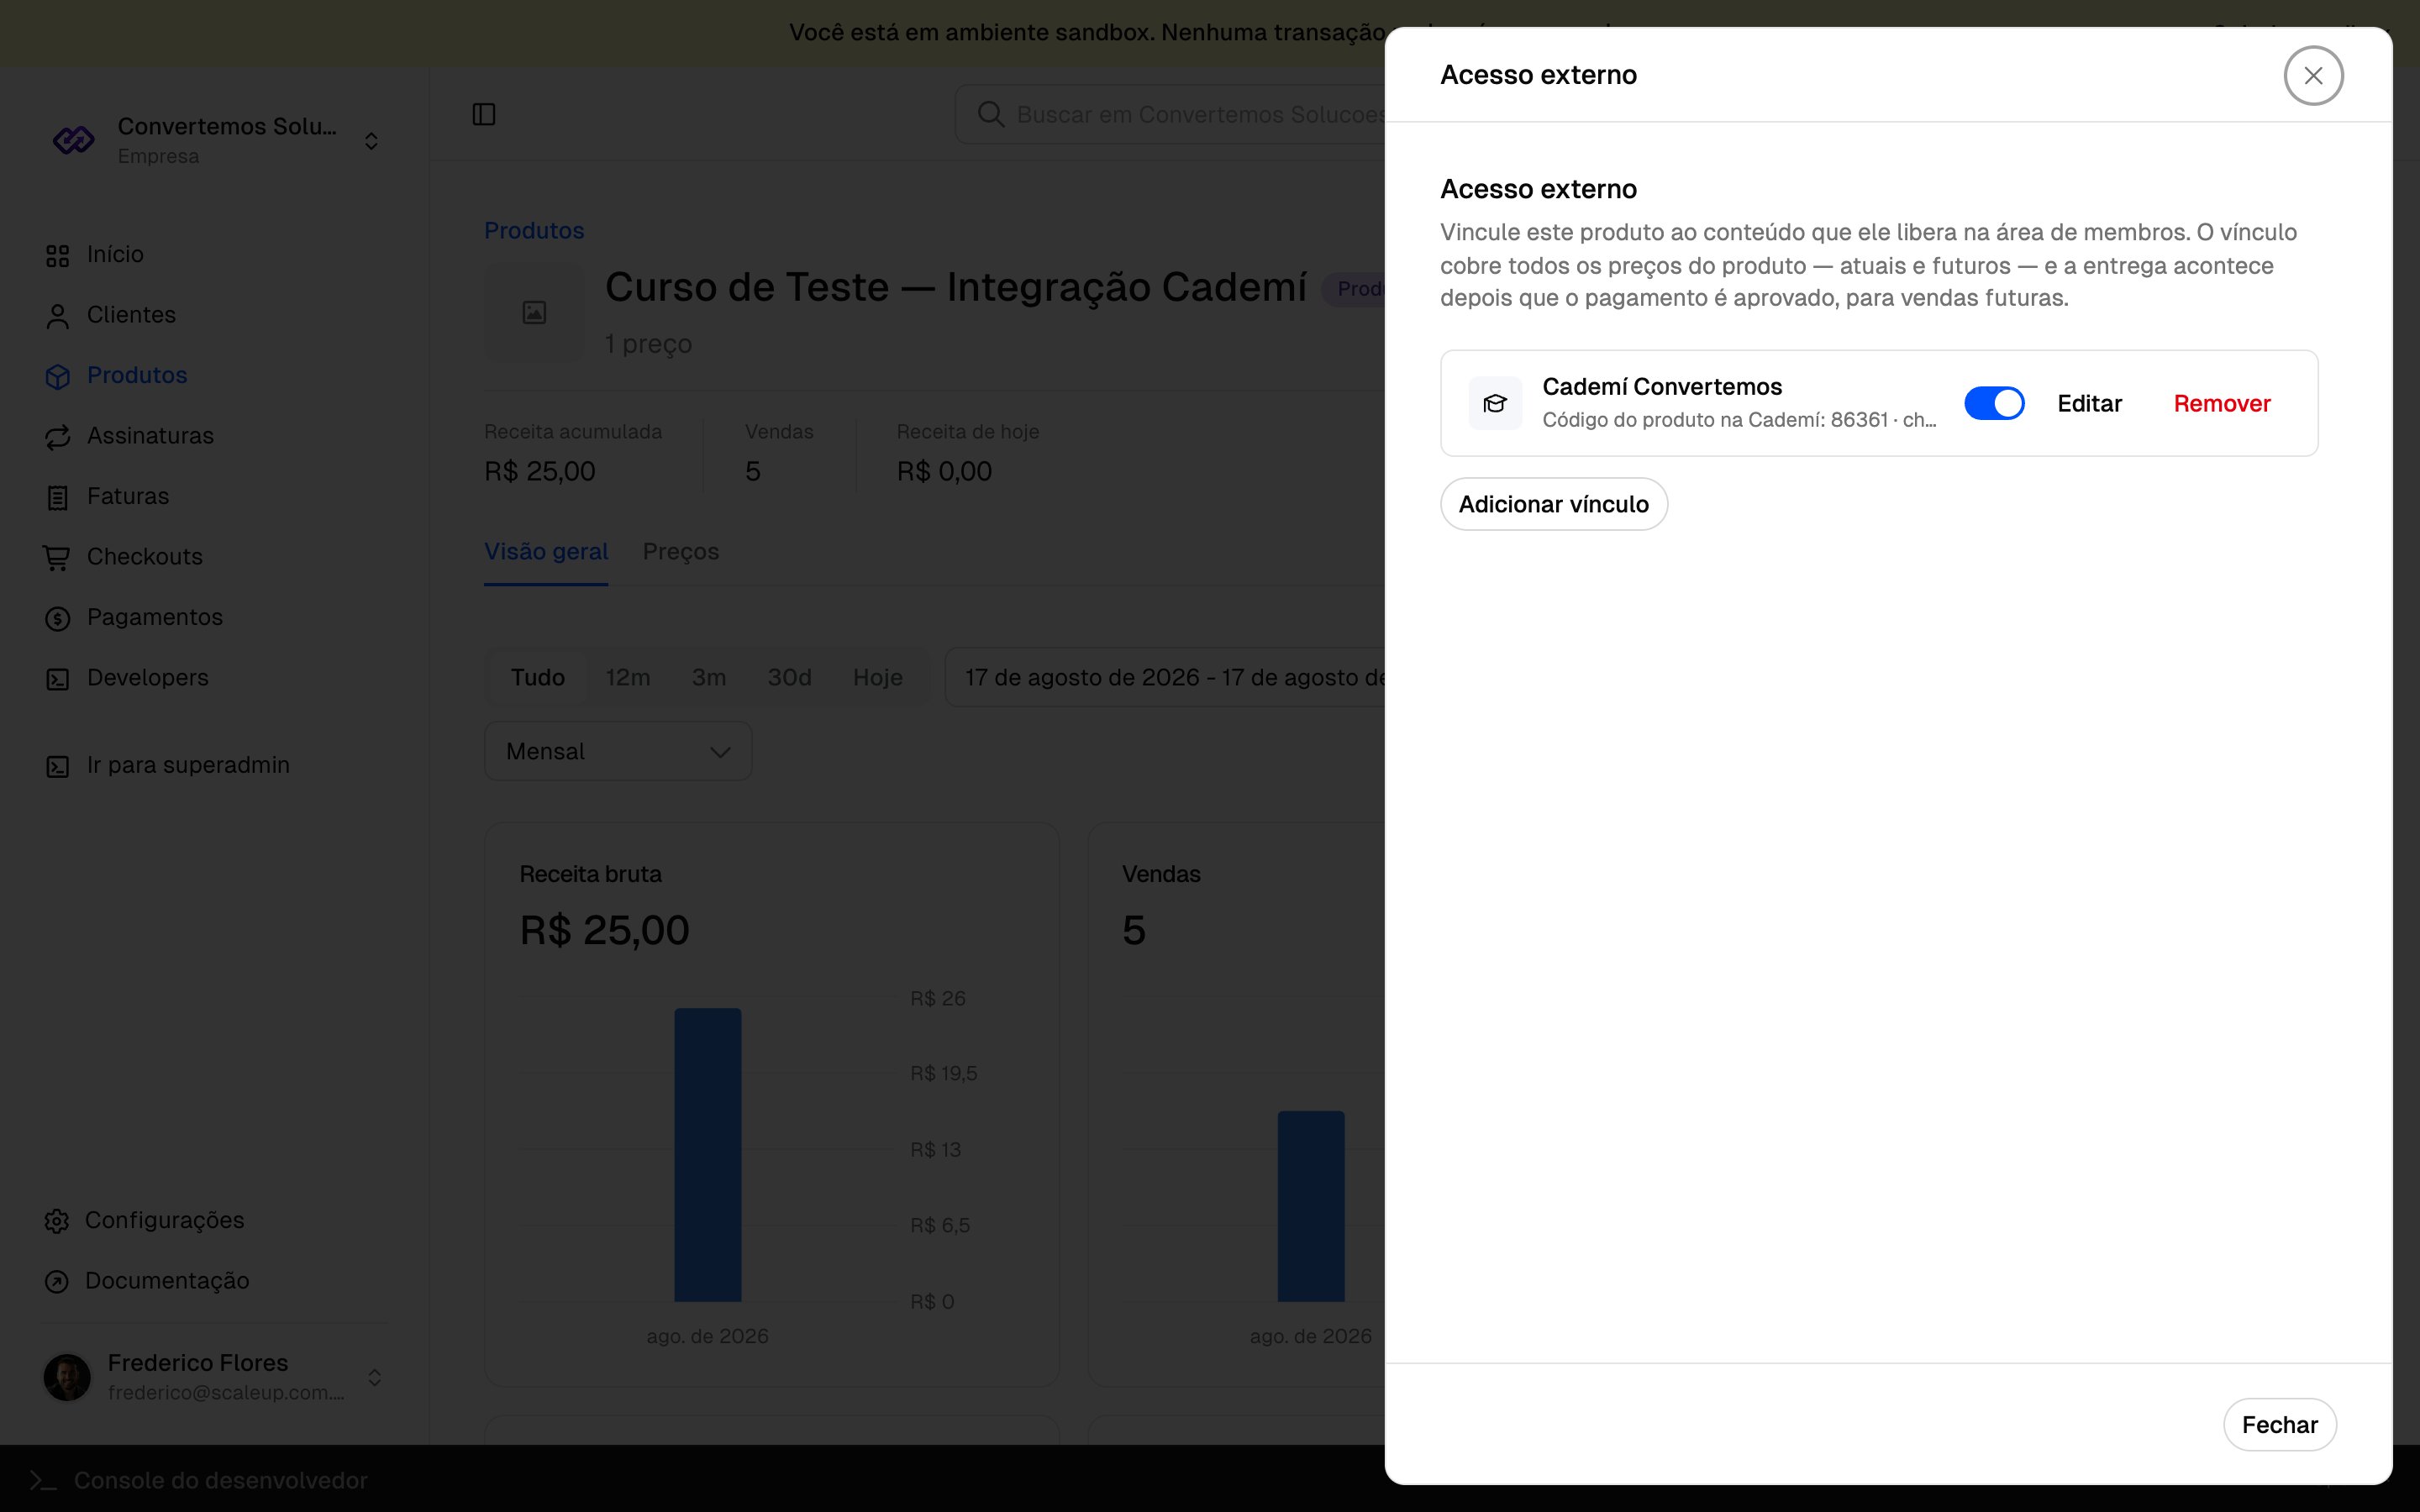This screenshot has height=1512, width=2420.
Task: Open Configurações
Action: click(164, 1220)
